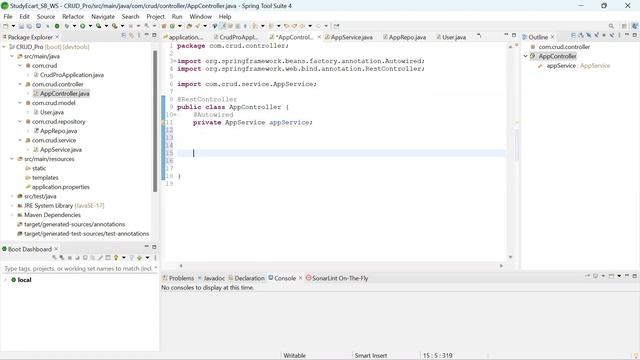Click the green Run toolbar icon

point(82,26)
